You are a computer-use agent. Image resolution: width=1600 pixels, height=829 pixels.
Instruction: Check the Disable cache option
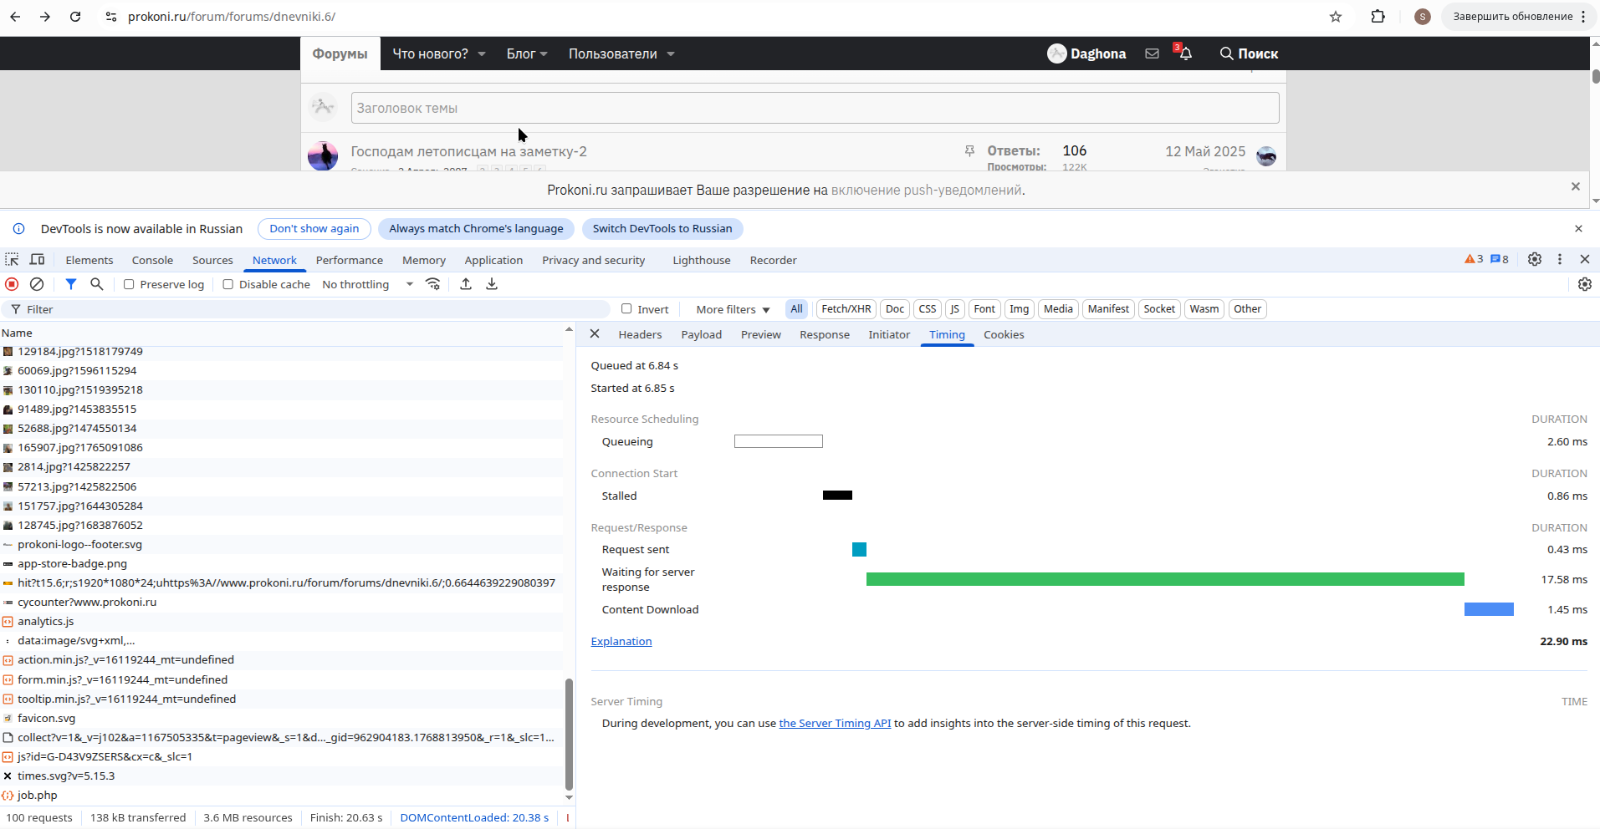coord(228,284)
